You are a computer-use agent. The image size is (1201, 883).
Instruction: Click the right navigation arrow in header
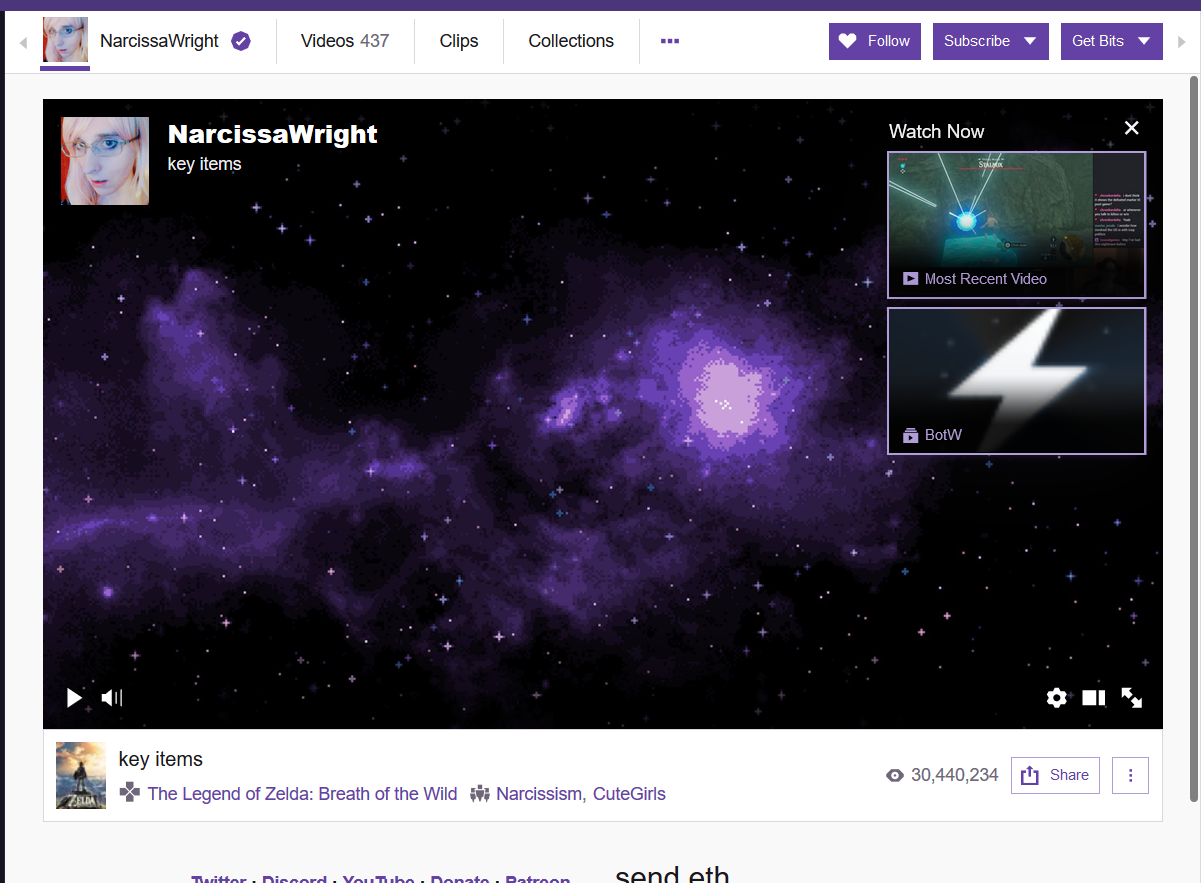(x=1182, y=42)
